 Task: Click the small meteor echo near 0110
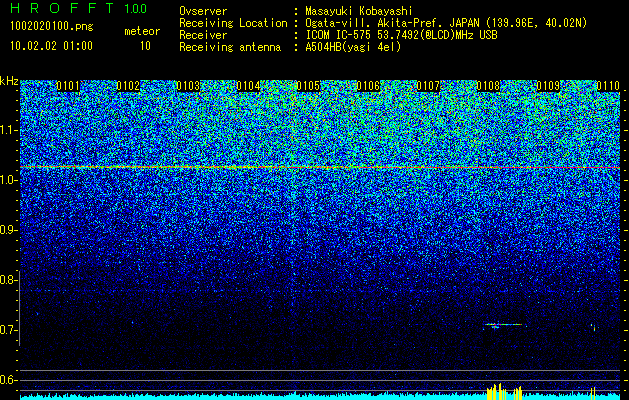pos(593,327)
